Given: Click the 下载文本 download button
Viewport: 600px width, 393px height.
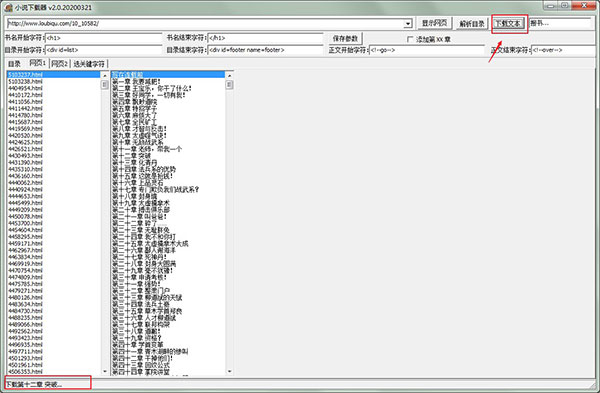Looking at the screenshot, I should tap(508, 24).
